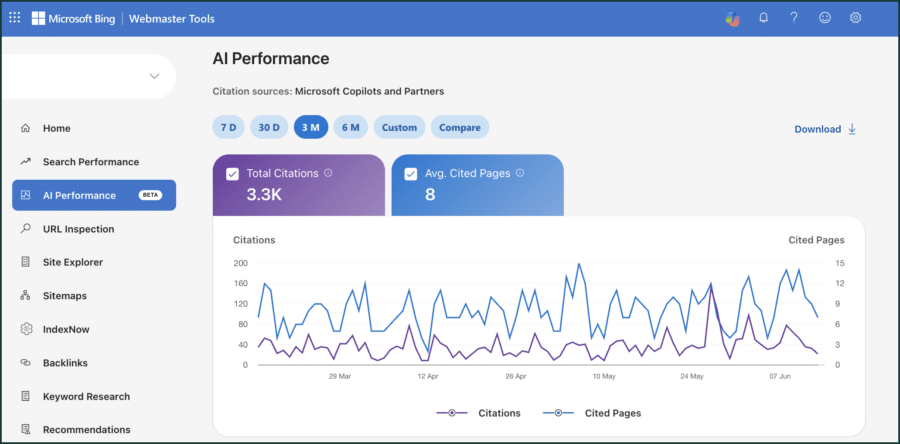Select the 30 D time range
900x444 pixels.
pyautogui.click(x=269, y=127)
